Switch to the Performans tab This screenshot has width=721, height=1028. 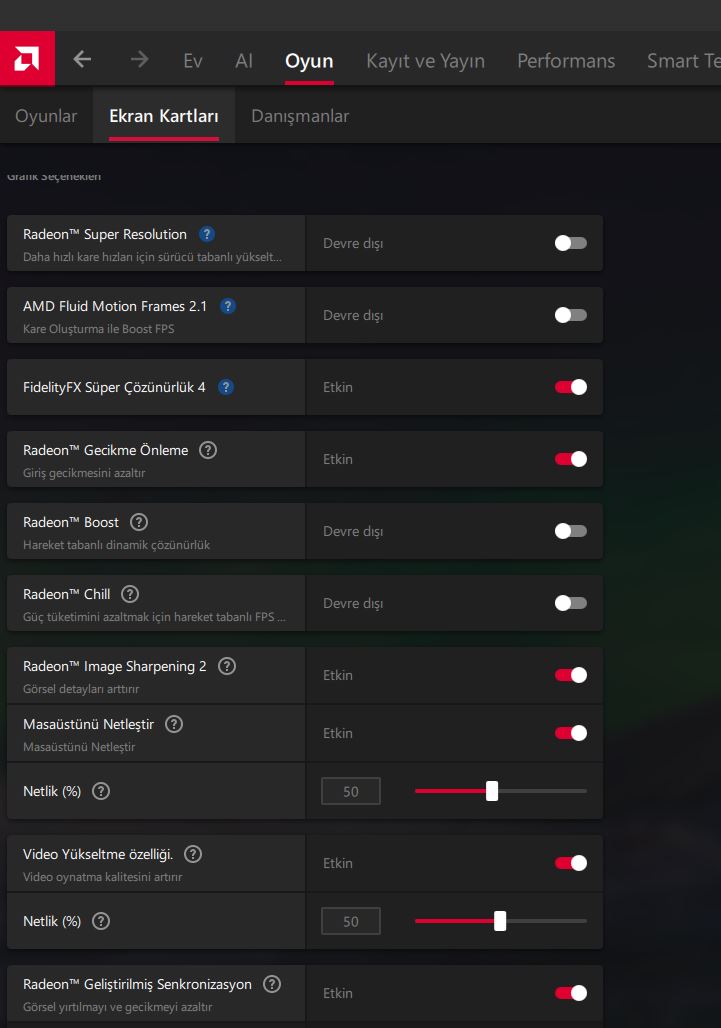pos(566,61)
